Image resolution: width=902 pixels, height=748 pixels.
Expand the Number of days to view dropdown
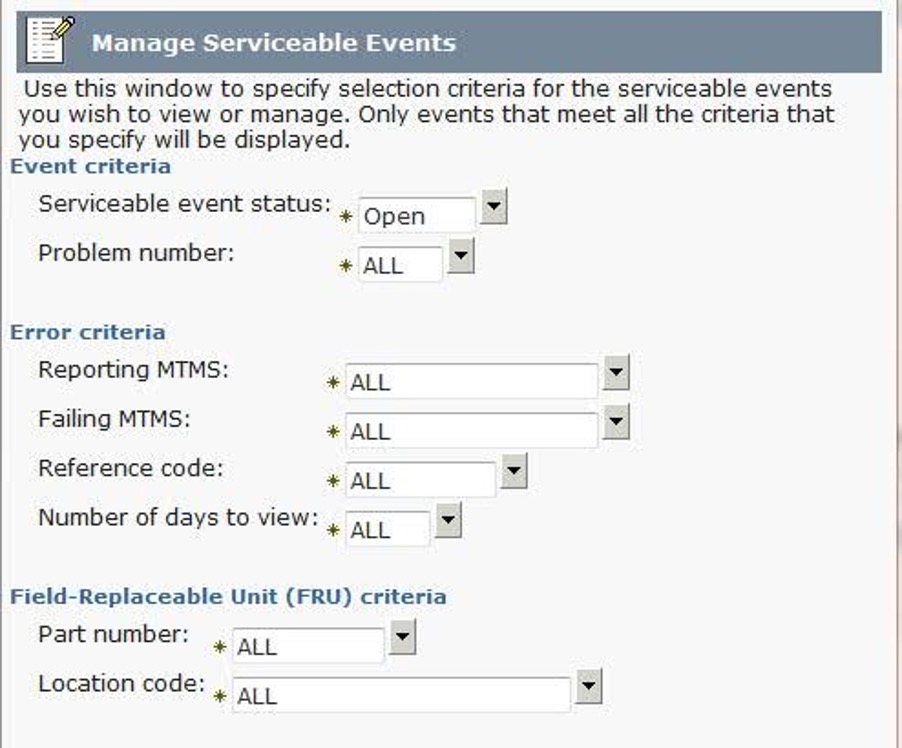click(x=445, y=521)
